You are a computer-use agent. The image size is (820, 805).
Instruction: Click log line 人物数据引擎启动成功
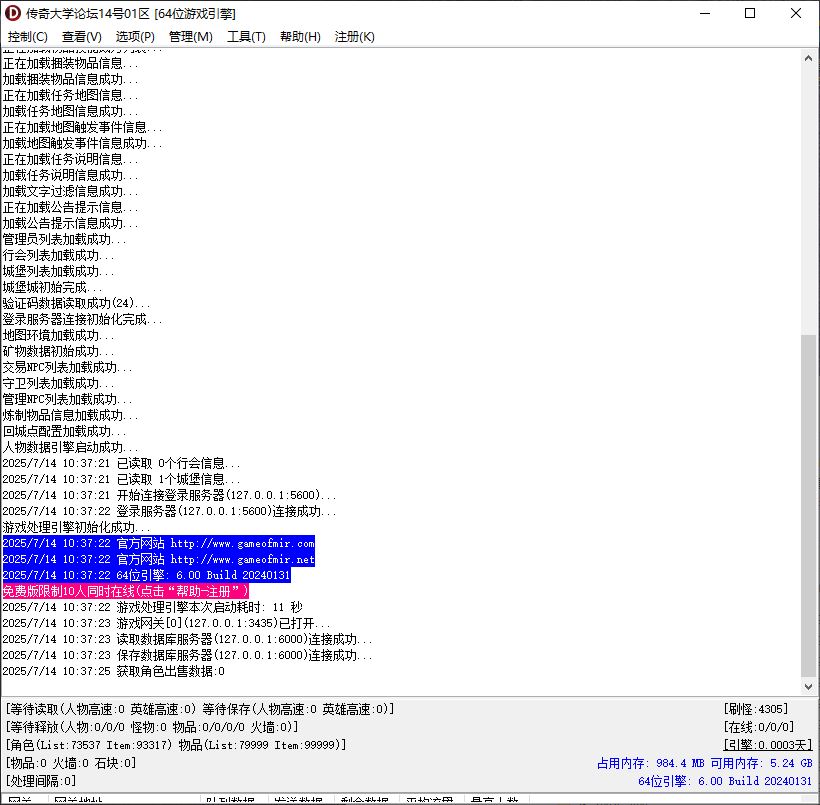[x=71, y=447]
